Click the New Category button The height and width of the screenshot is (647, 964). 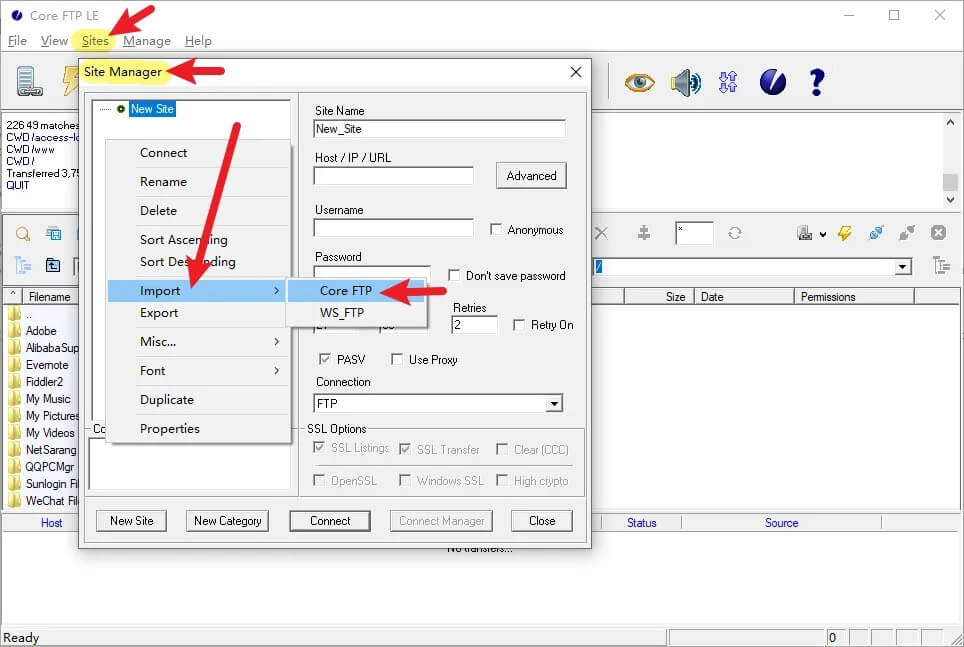227,520
